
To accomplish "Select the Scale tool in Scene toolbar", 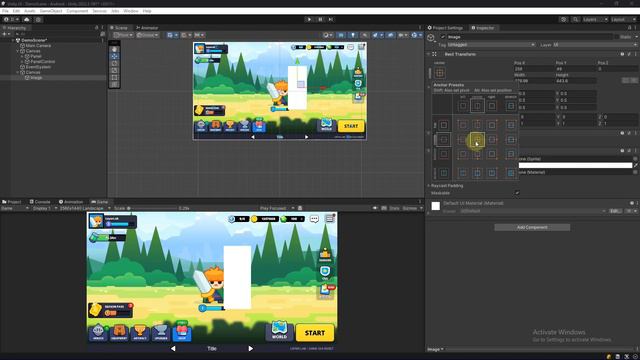I will click(115, 70).
